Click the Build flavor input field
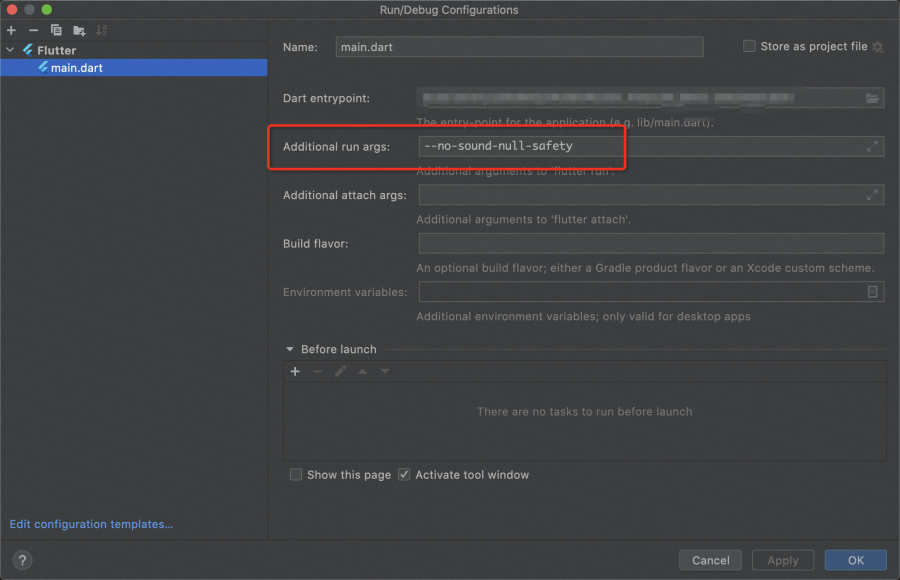 tap(651, 243)
